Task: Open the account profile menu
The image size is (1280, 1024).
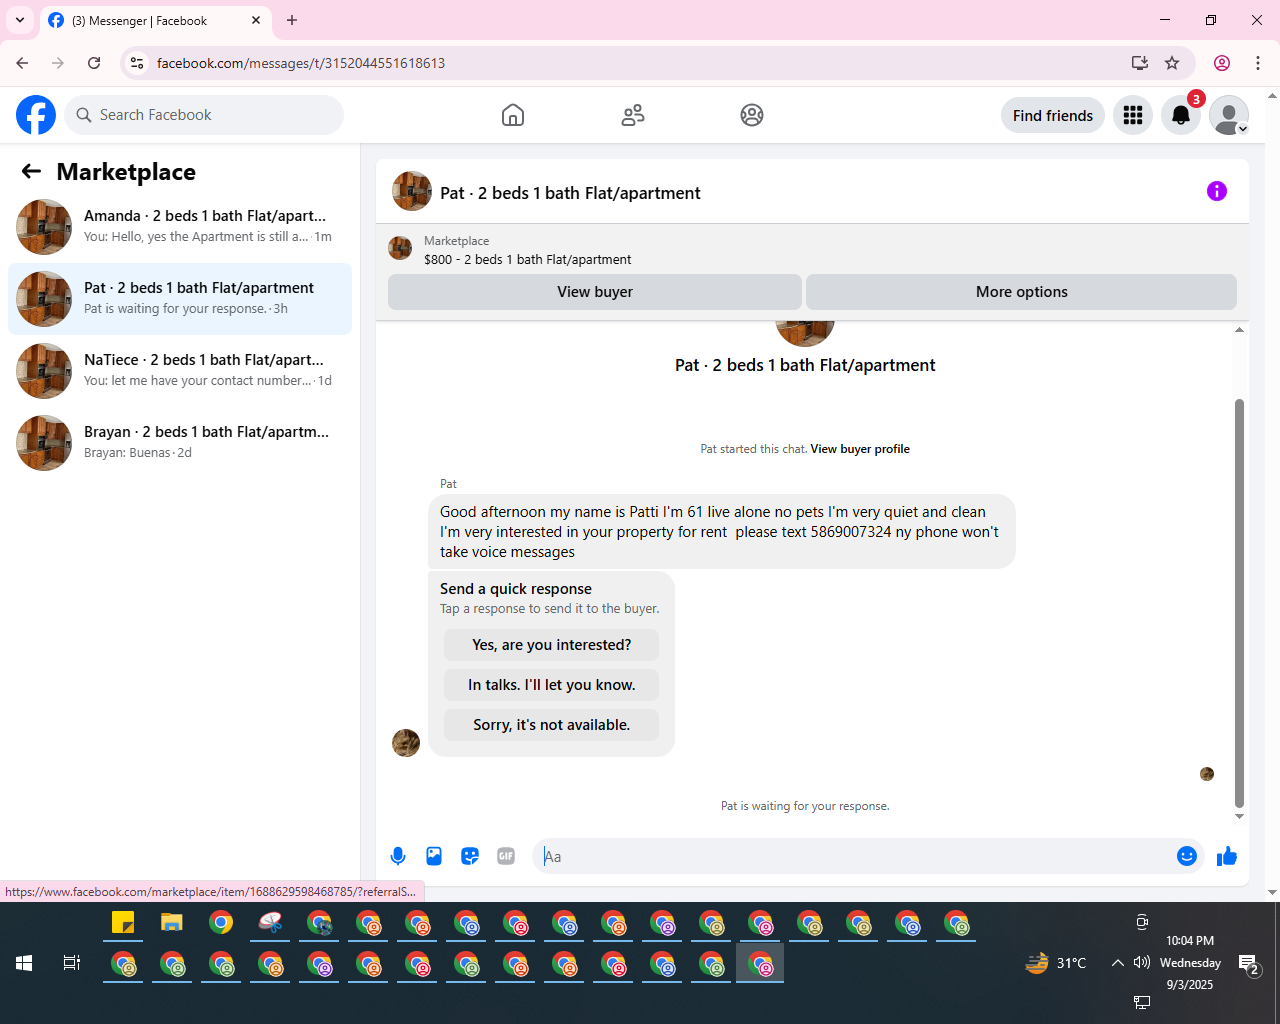Action: coord(1229,115)
